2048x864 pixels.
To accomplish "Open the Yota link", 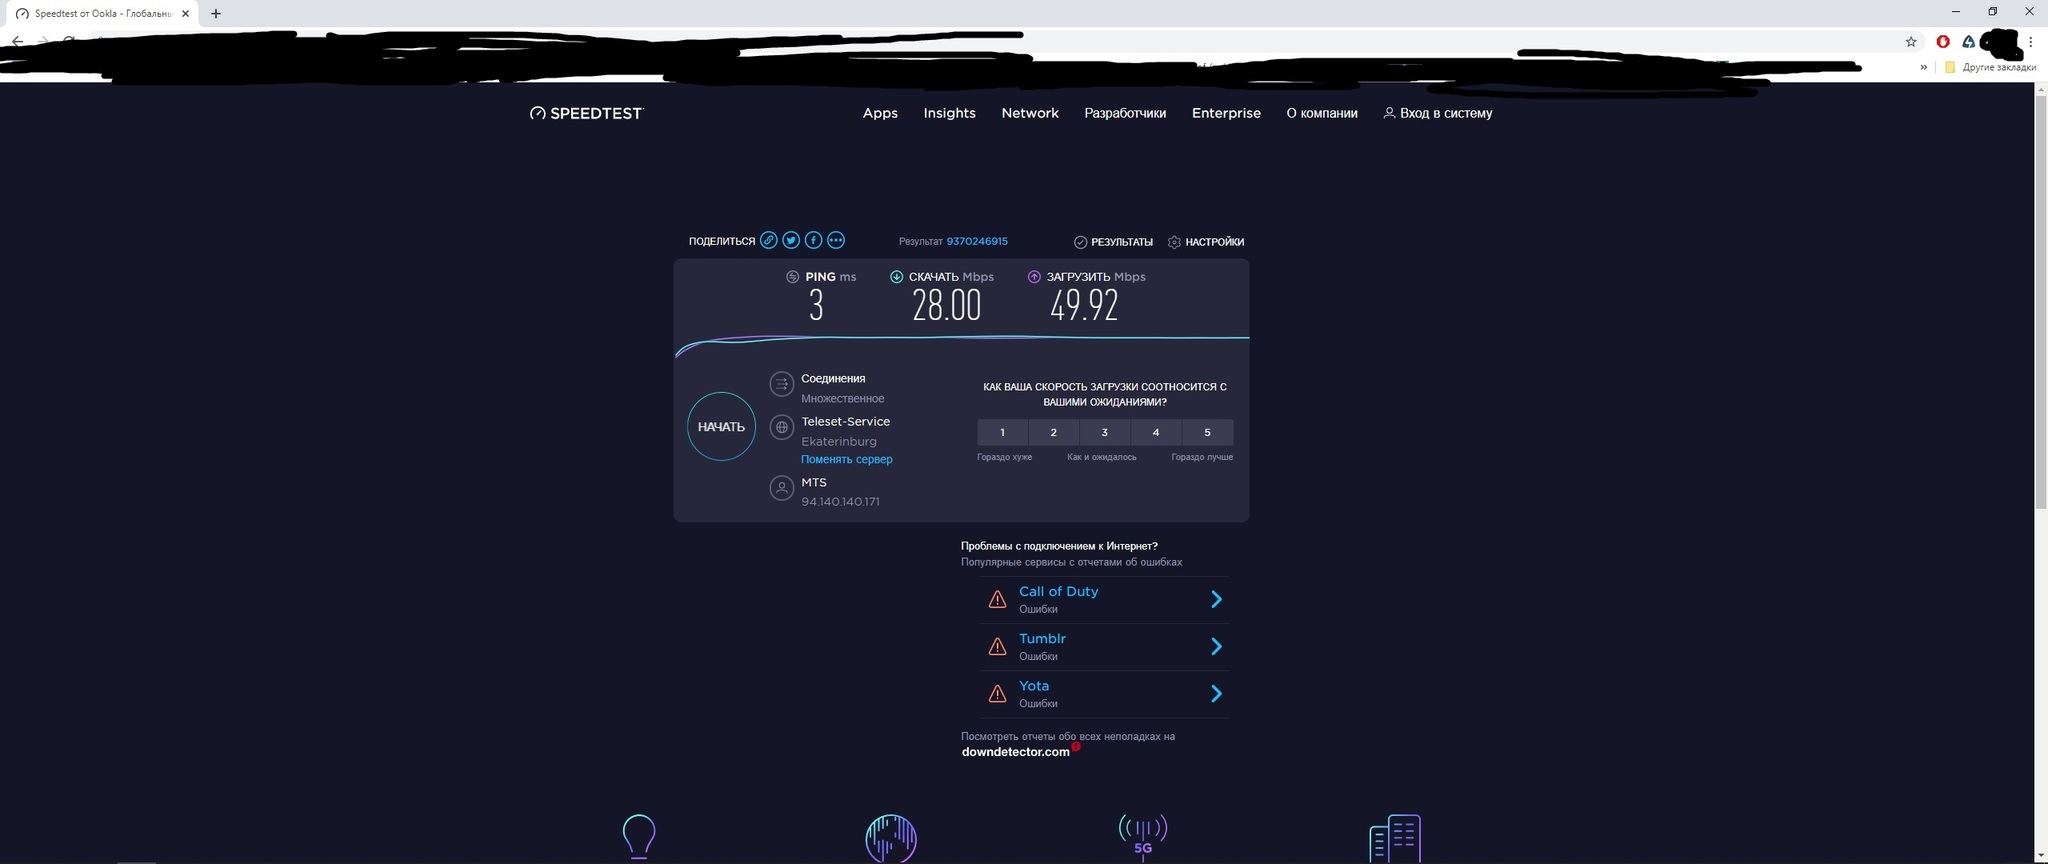I will click(x=1034, y=685).
